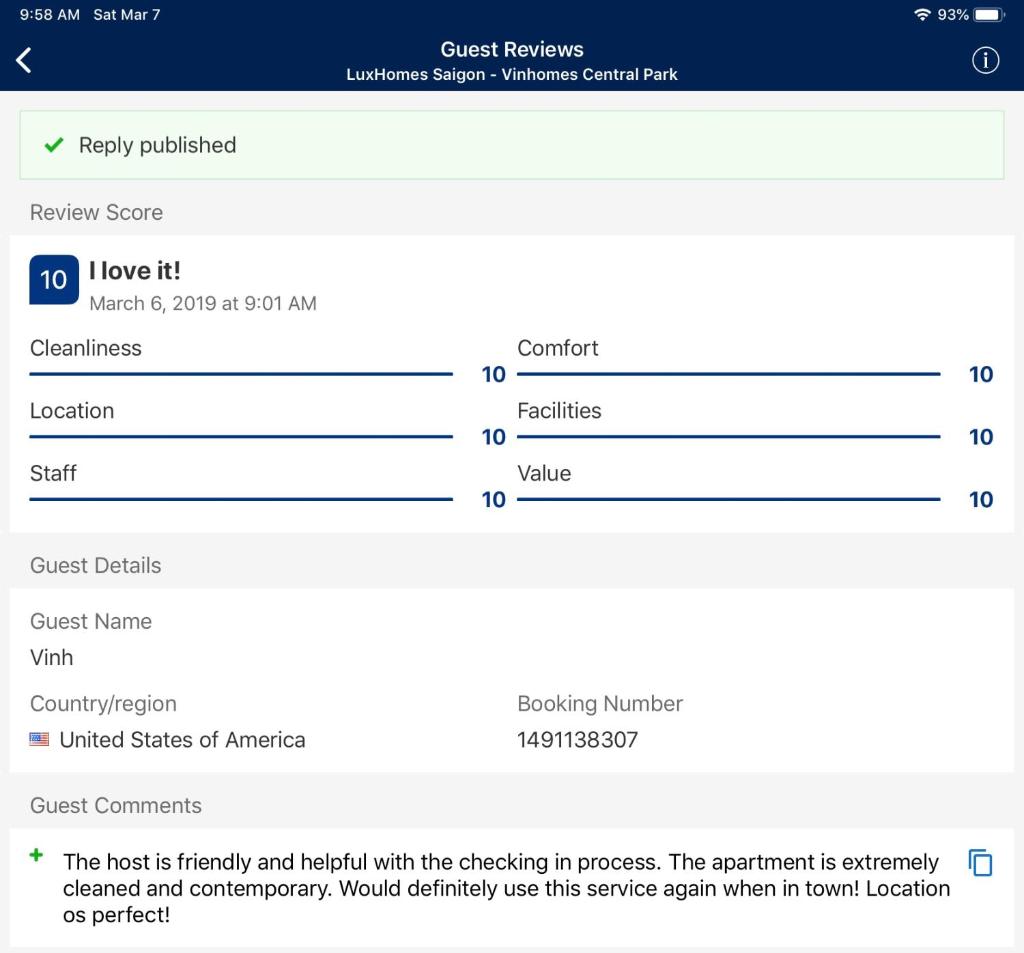Screen dimensions: 1024x953
Task: Tap the United States flag icon
Action: [39, 739]
